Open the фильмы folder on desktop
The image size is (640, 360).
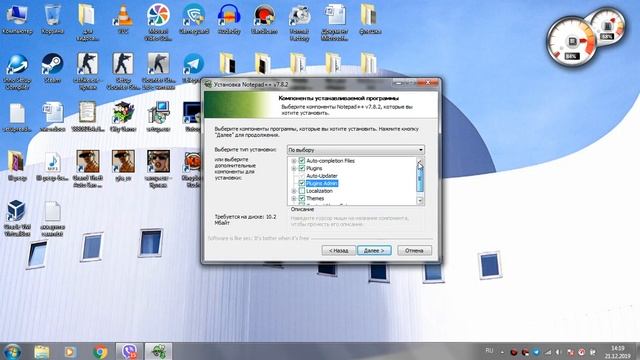click(x=369, y=20)
